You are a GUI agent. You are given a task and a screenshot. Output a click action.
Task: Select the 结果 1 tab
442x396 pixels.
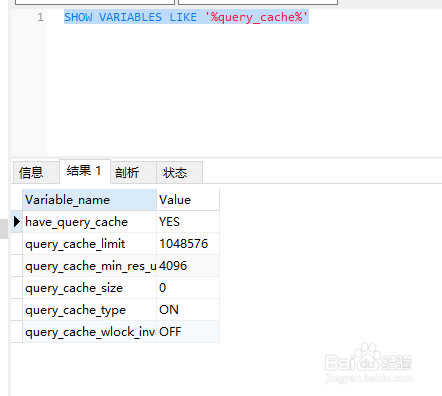85,171
